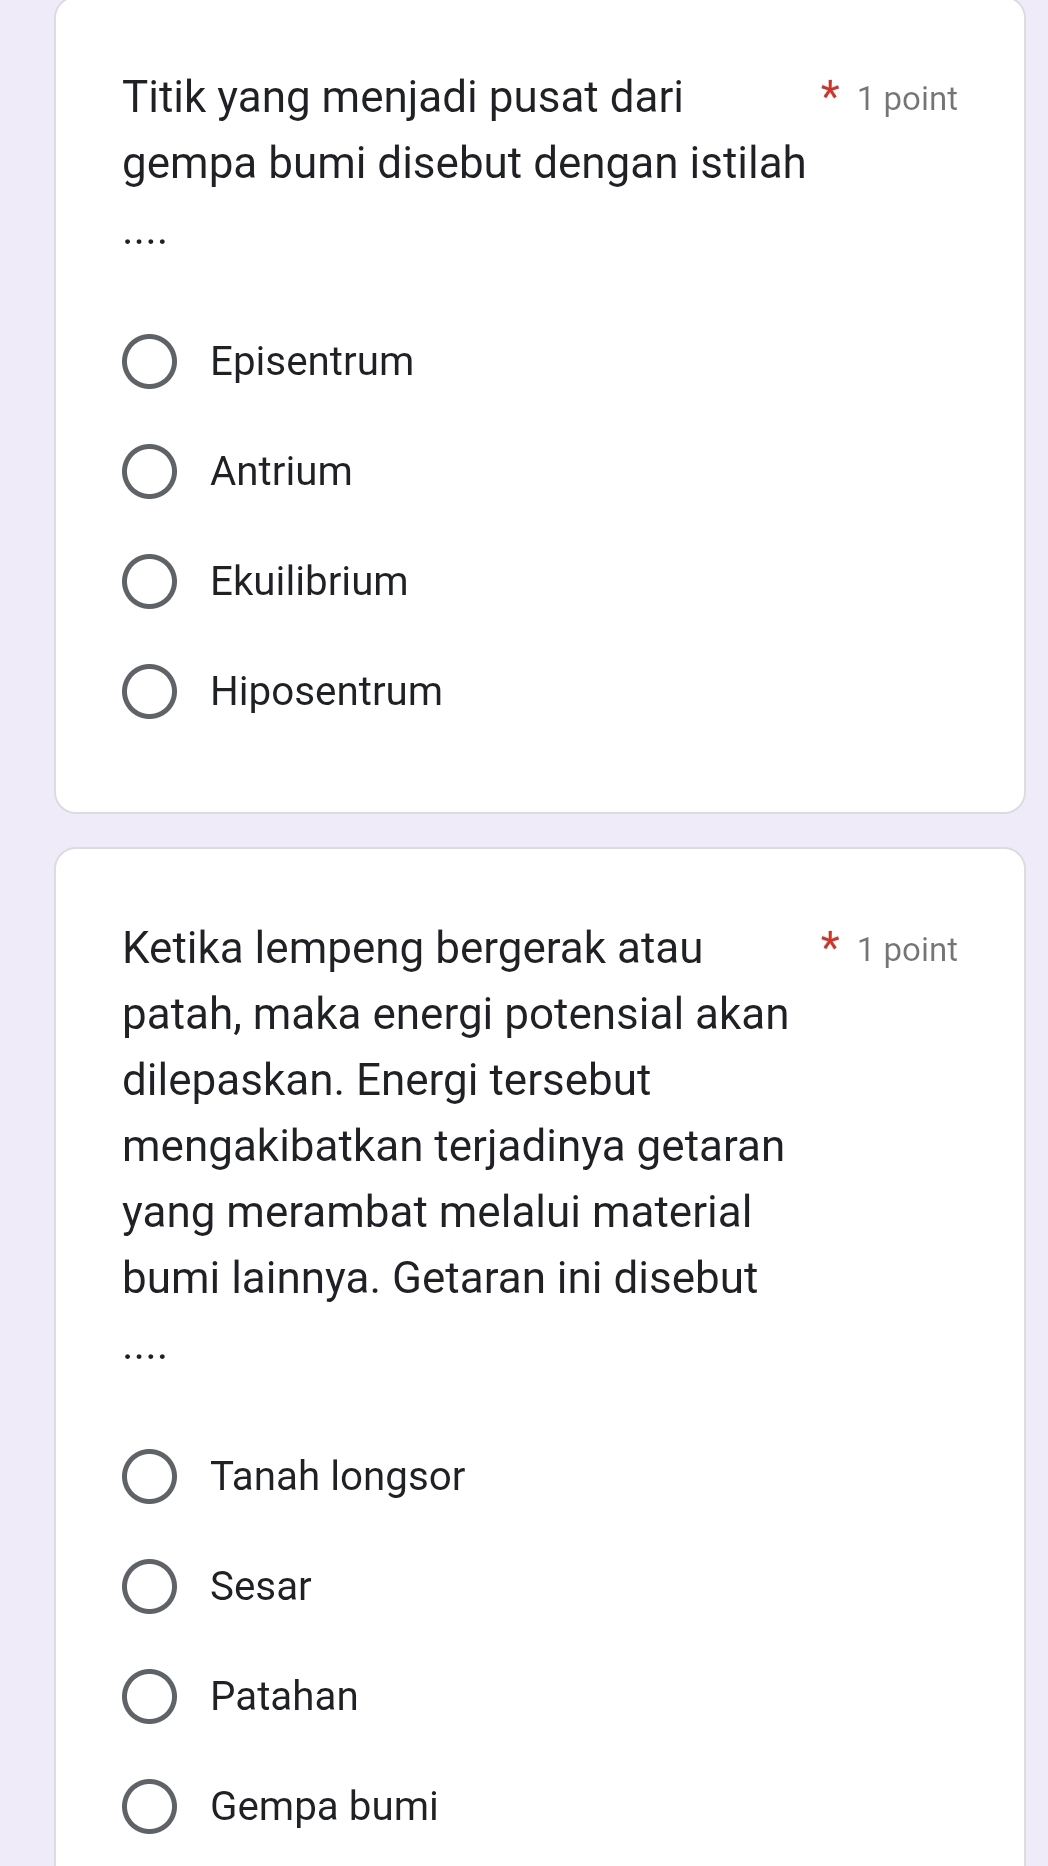
Task: Click the "Sesar" answer label text
Action: (x=261, y=1587)
